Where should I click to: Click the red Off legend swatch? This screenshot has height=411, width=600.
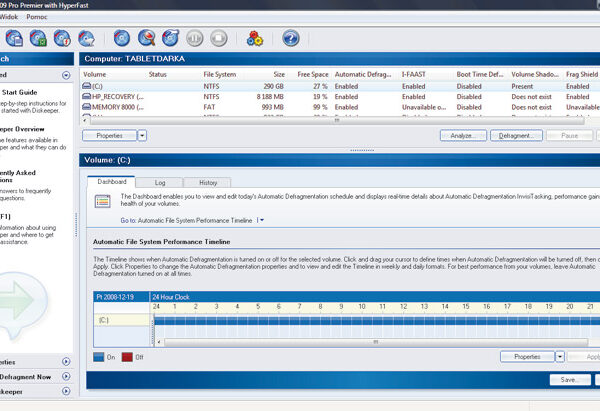pos(126,356)
